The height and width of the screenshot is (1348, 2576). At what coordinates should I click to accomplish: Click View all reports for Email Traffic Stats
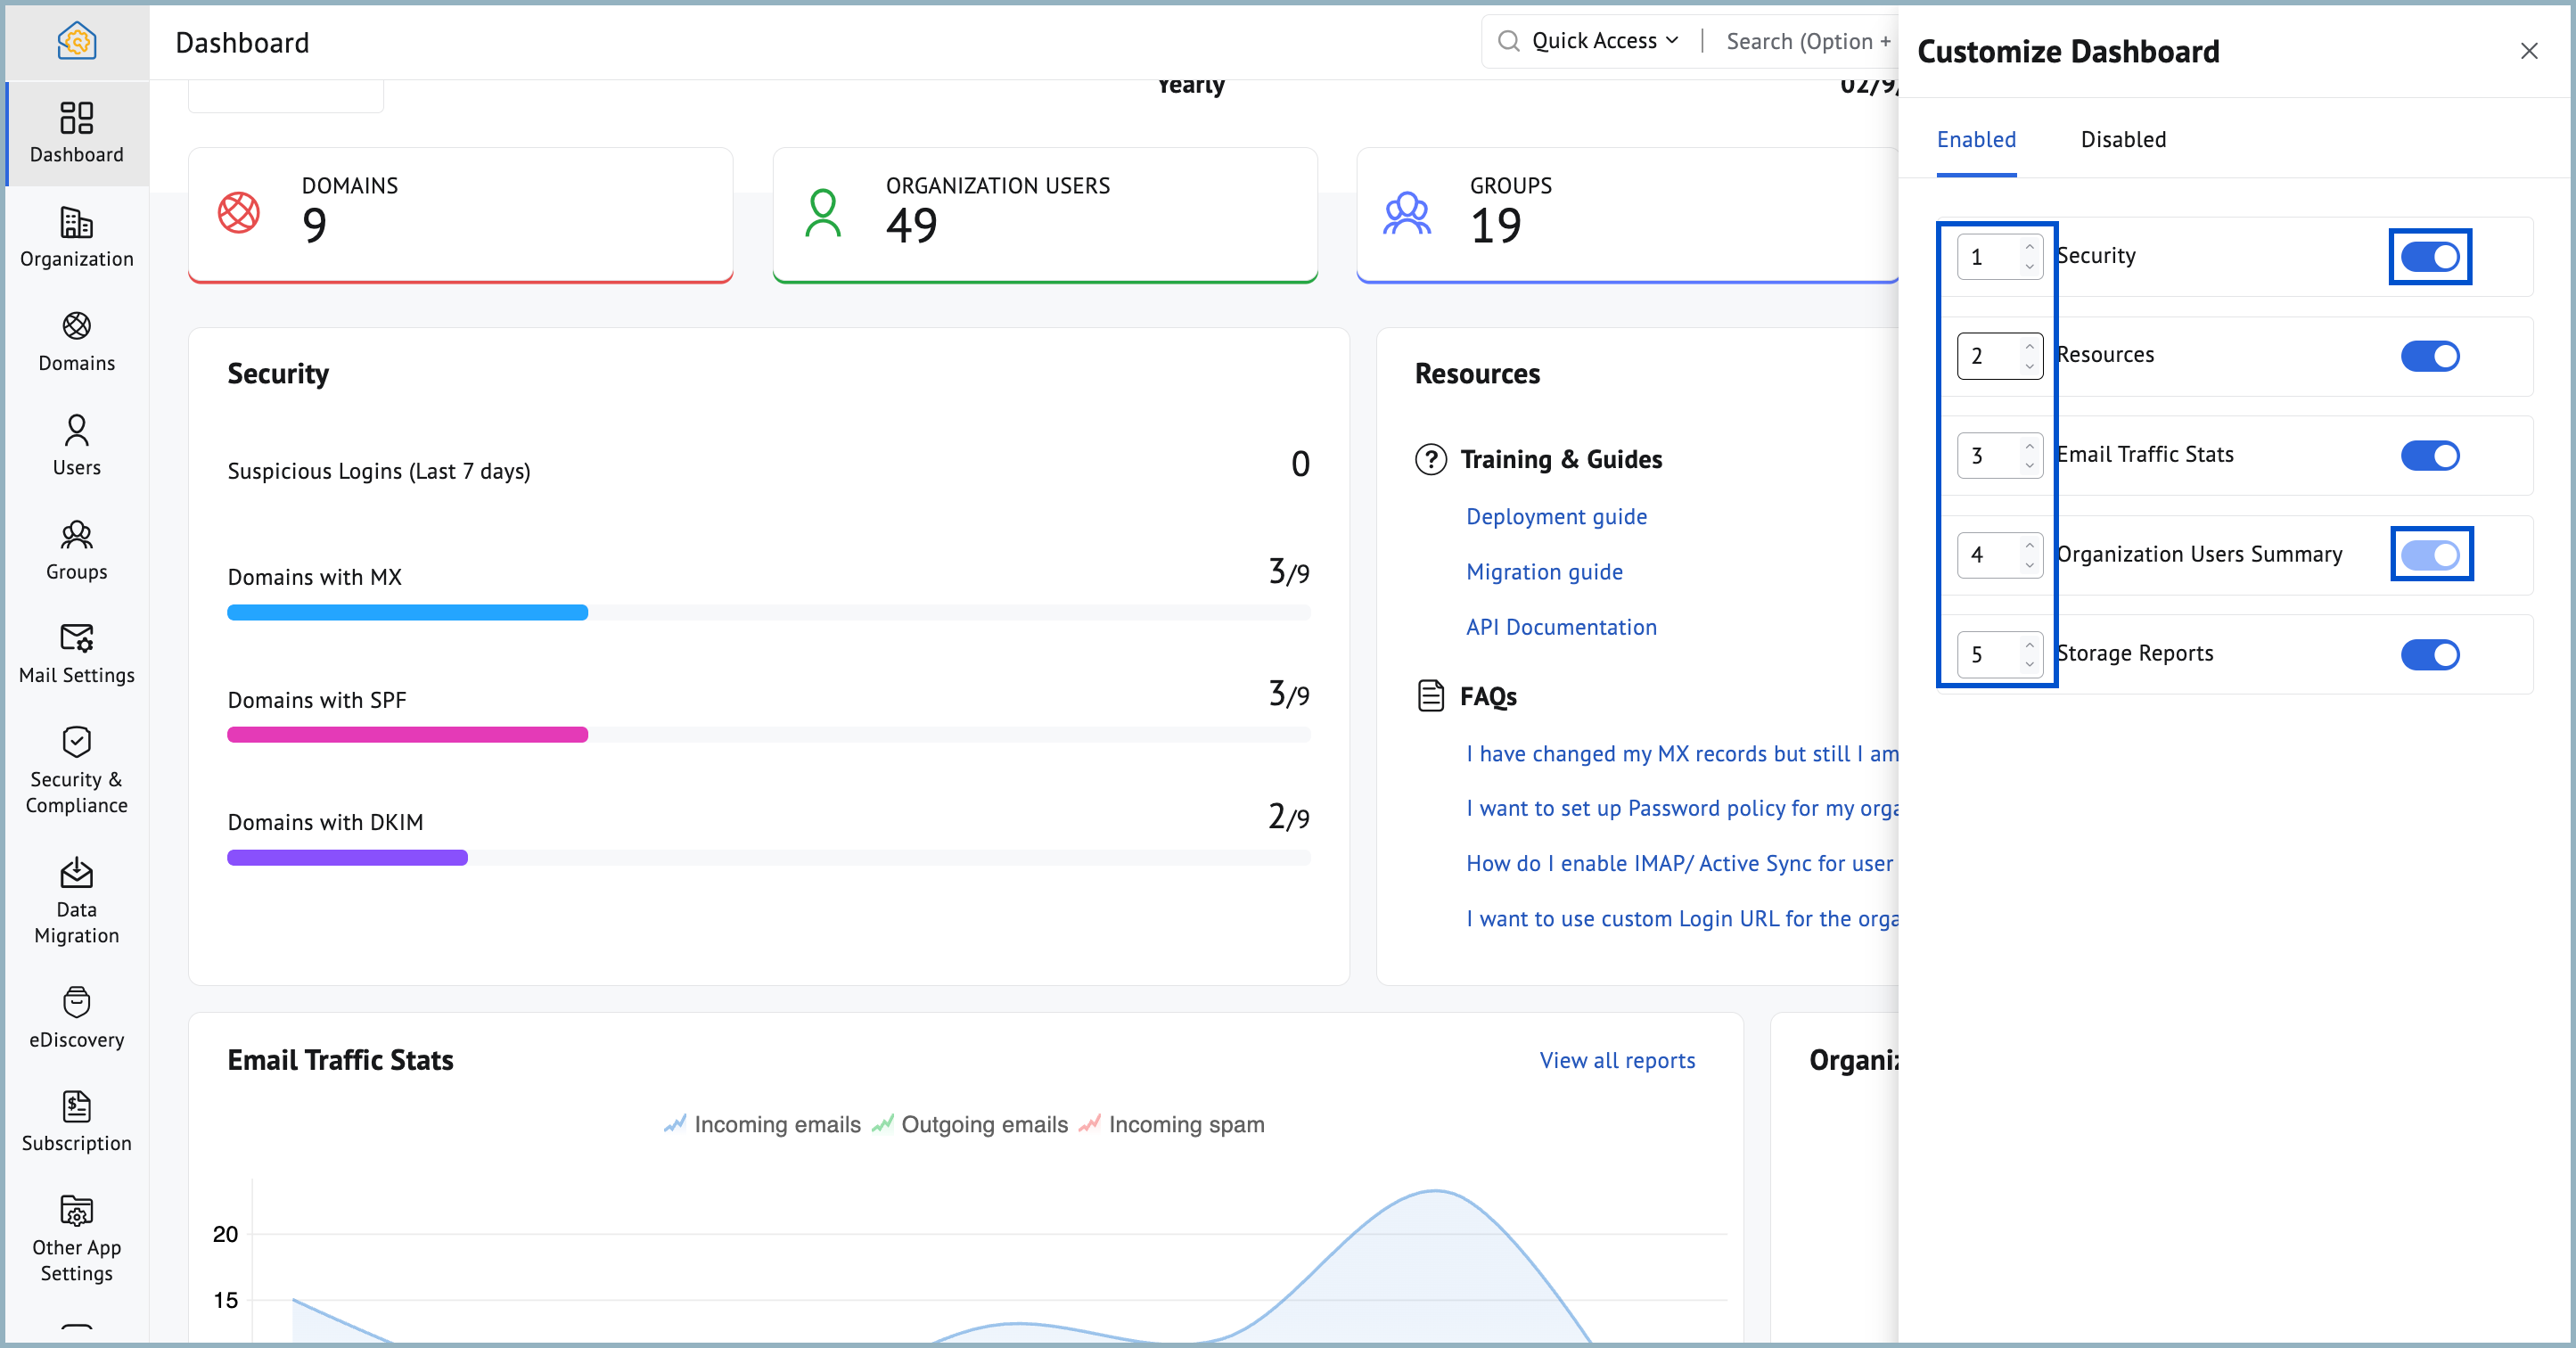(x=1616, y=1060)
